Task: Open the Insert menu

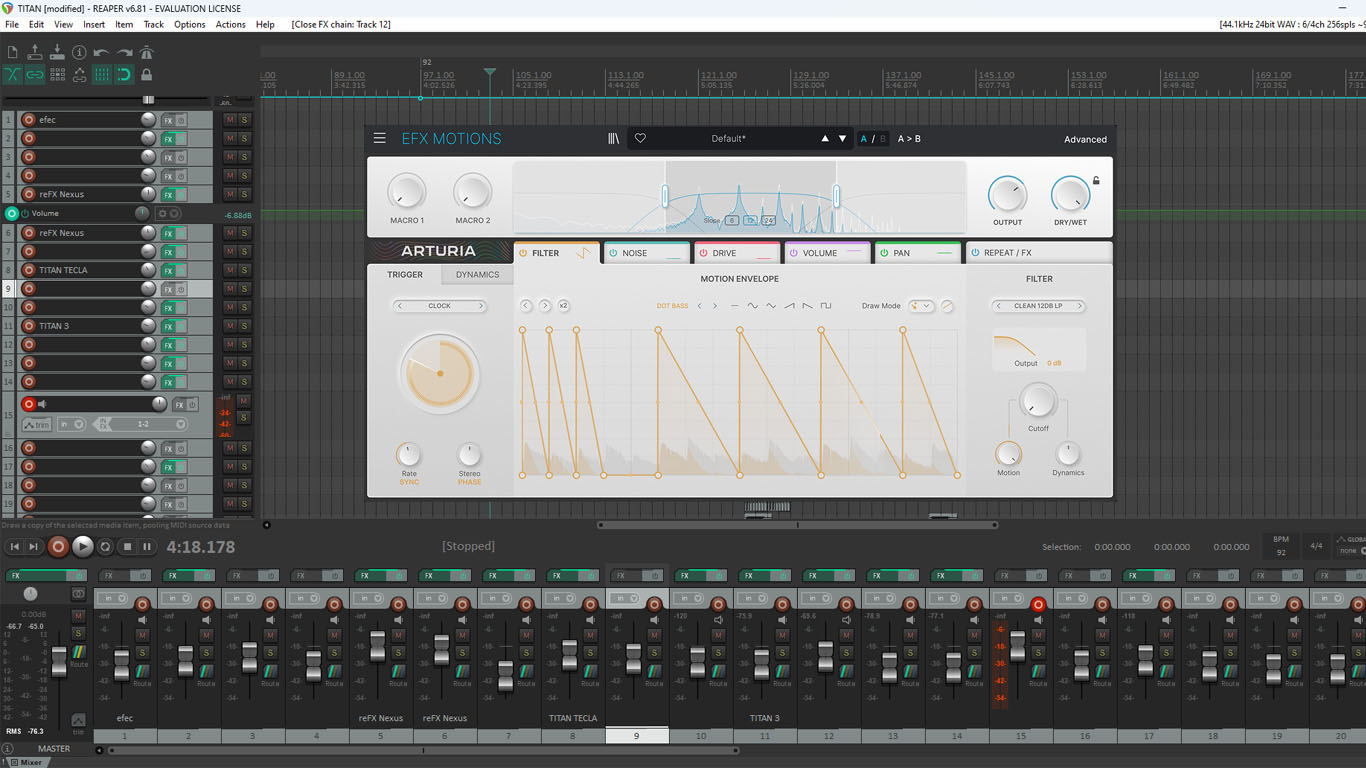Action: [x=94, y=24]
